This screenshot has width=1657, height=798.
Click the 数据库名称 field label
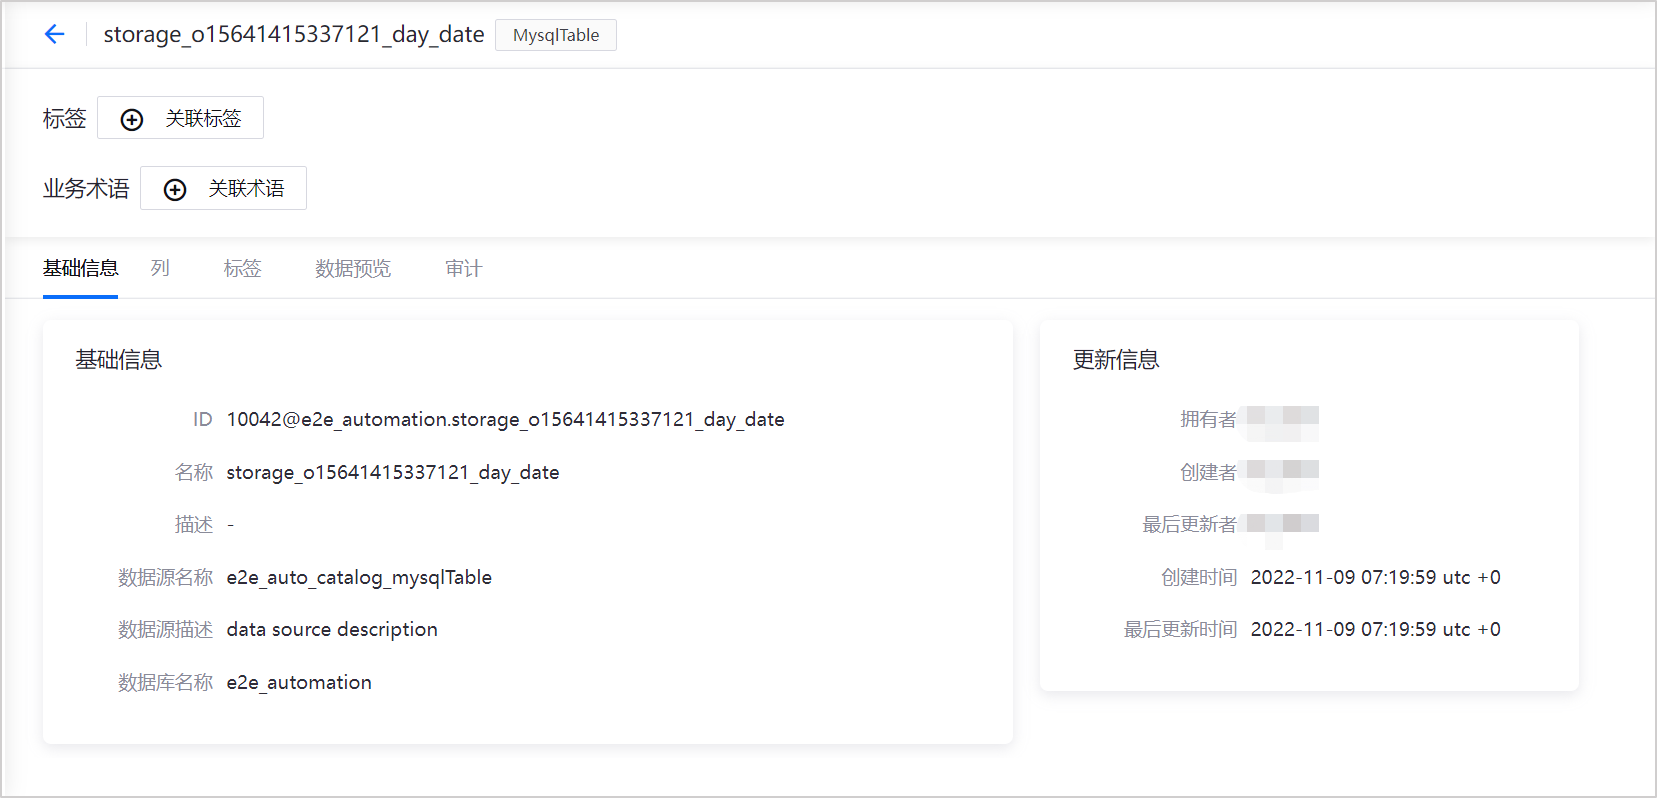pos(165,682)
